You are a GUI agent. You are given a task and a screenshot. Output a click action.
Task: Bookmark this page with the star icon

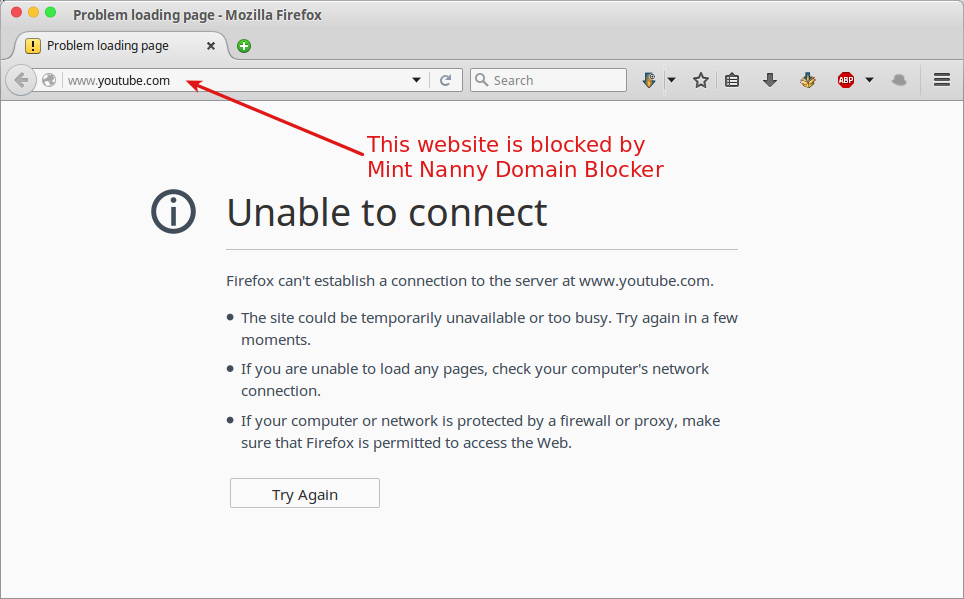coord(701,80)
